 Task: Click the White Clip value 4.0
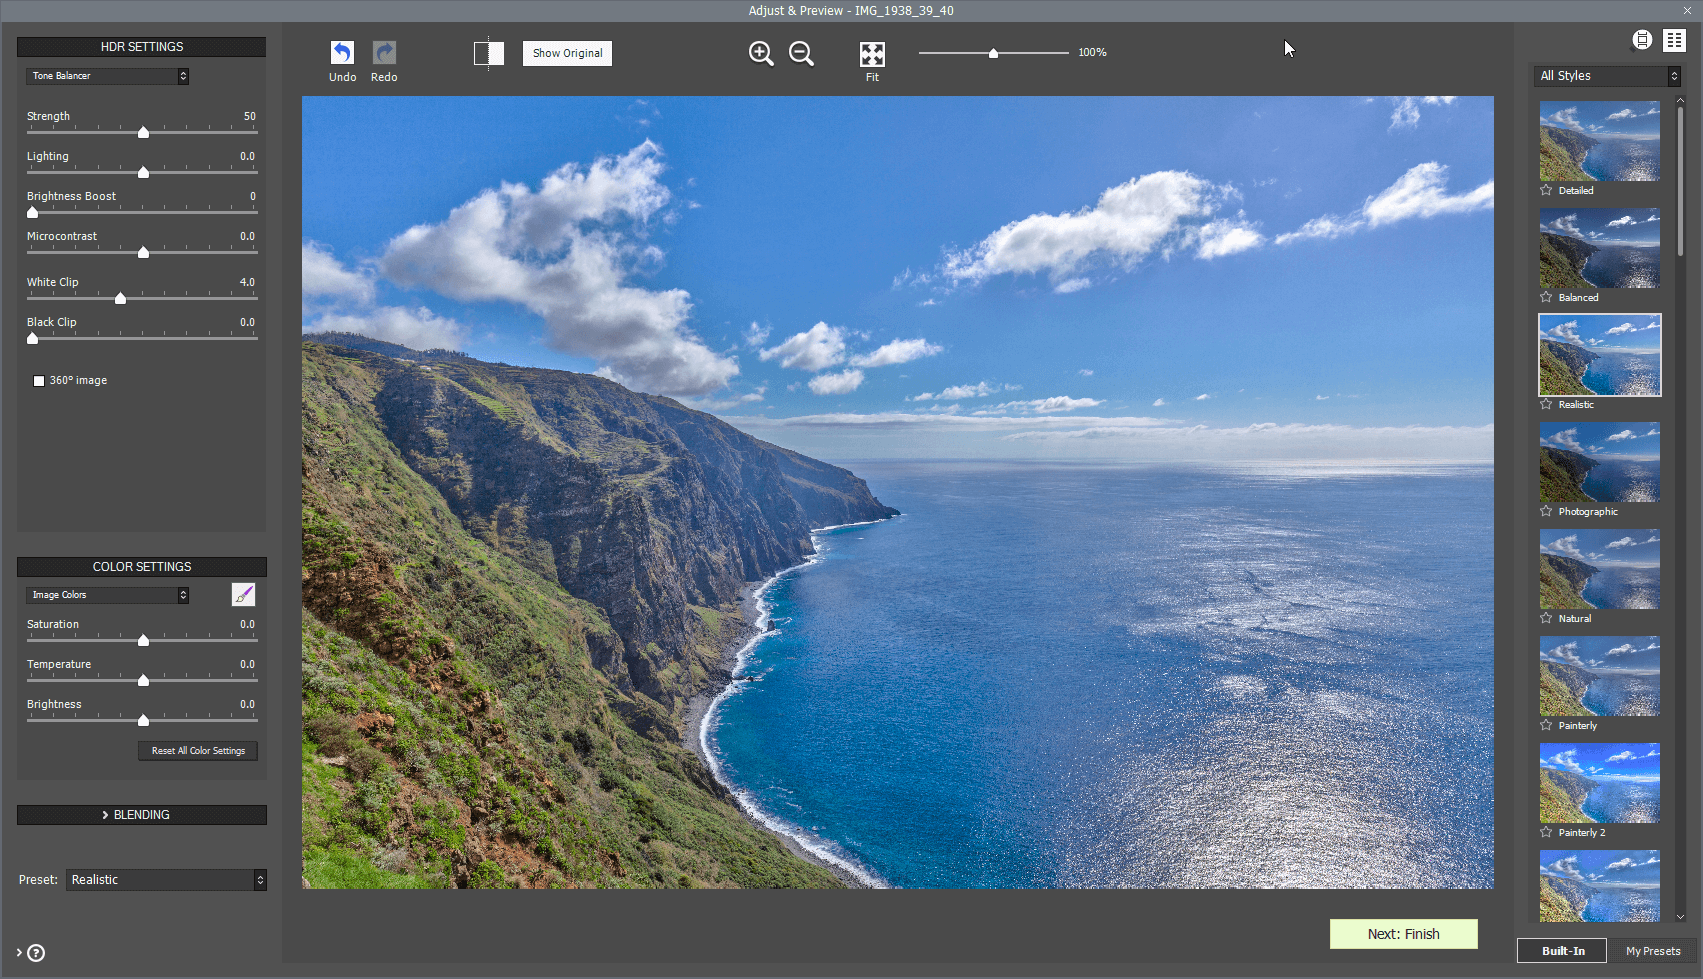tap(247, 282)
